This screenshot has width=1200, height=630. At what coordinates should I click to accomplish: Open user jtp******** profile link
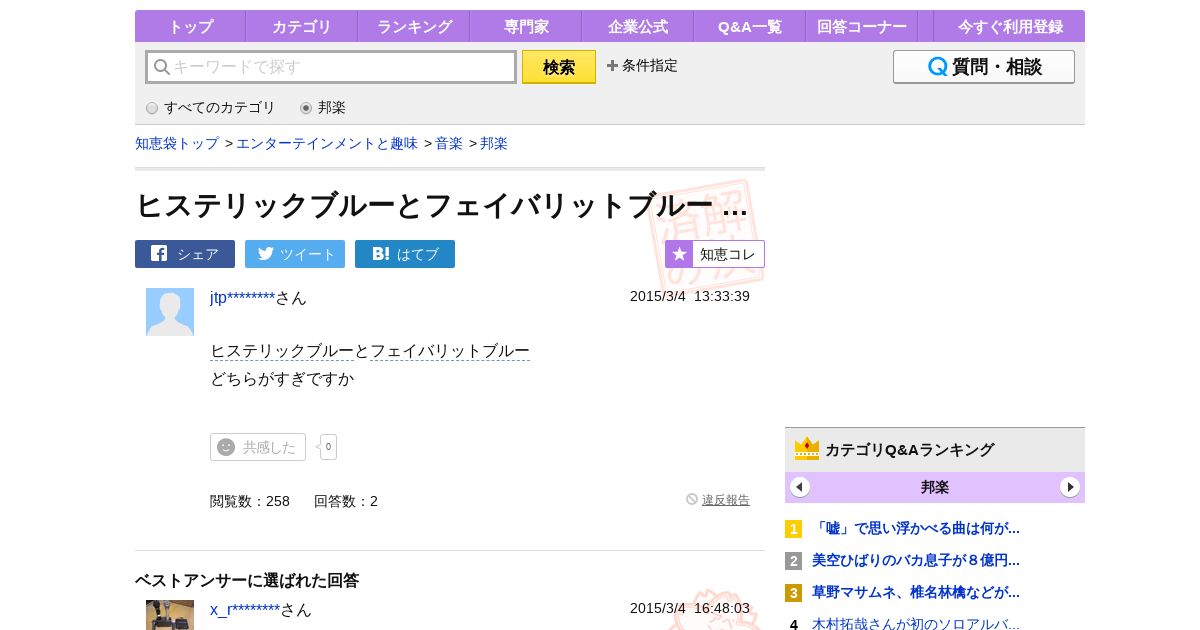point(242,298)
